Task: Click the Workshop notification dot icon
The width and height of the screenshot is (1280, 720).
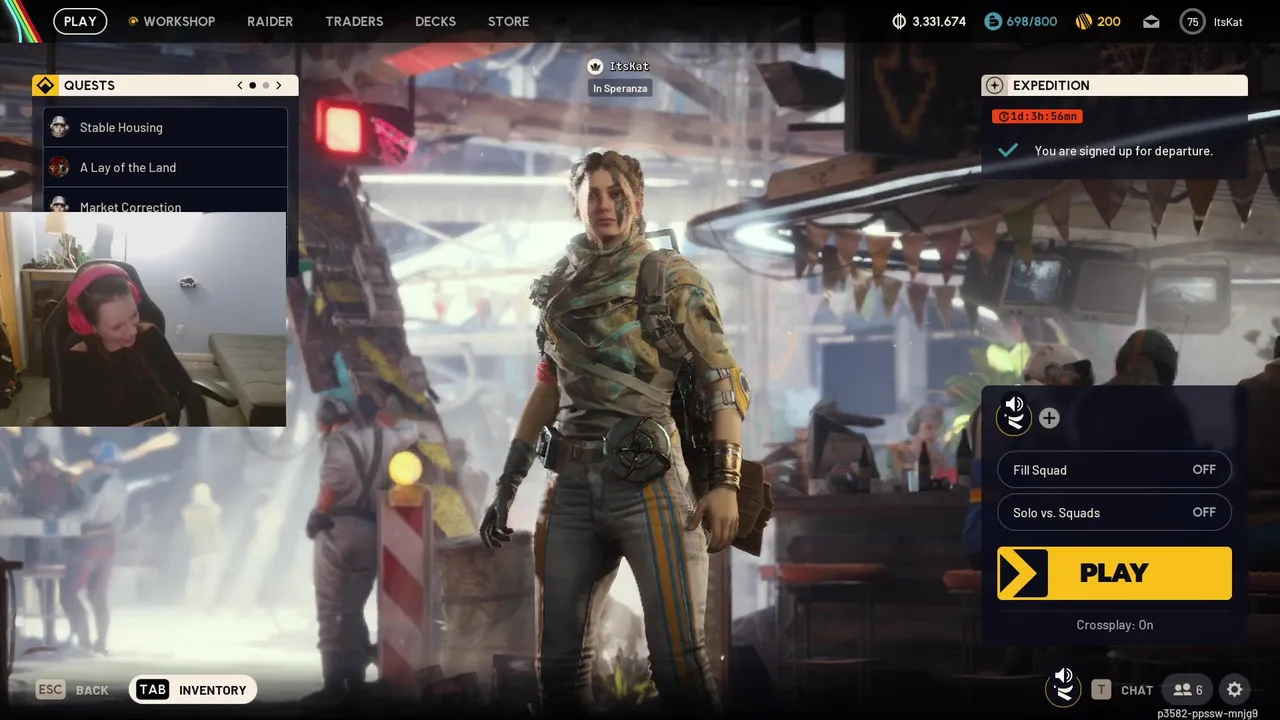Action: point(134,21)
